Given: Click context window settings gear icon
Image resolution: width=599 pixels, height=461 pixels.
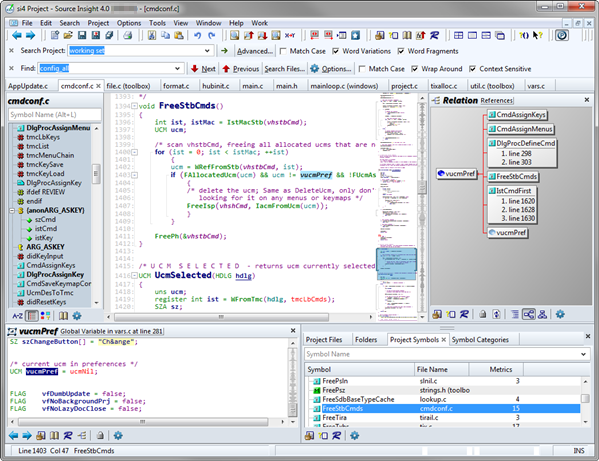Looking at the screenshot, I should [x=118, y=435].
